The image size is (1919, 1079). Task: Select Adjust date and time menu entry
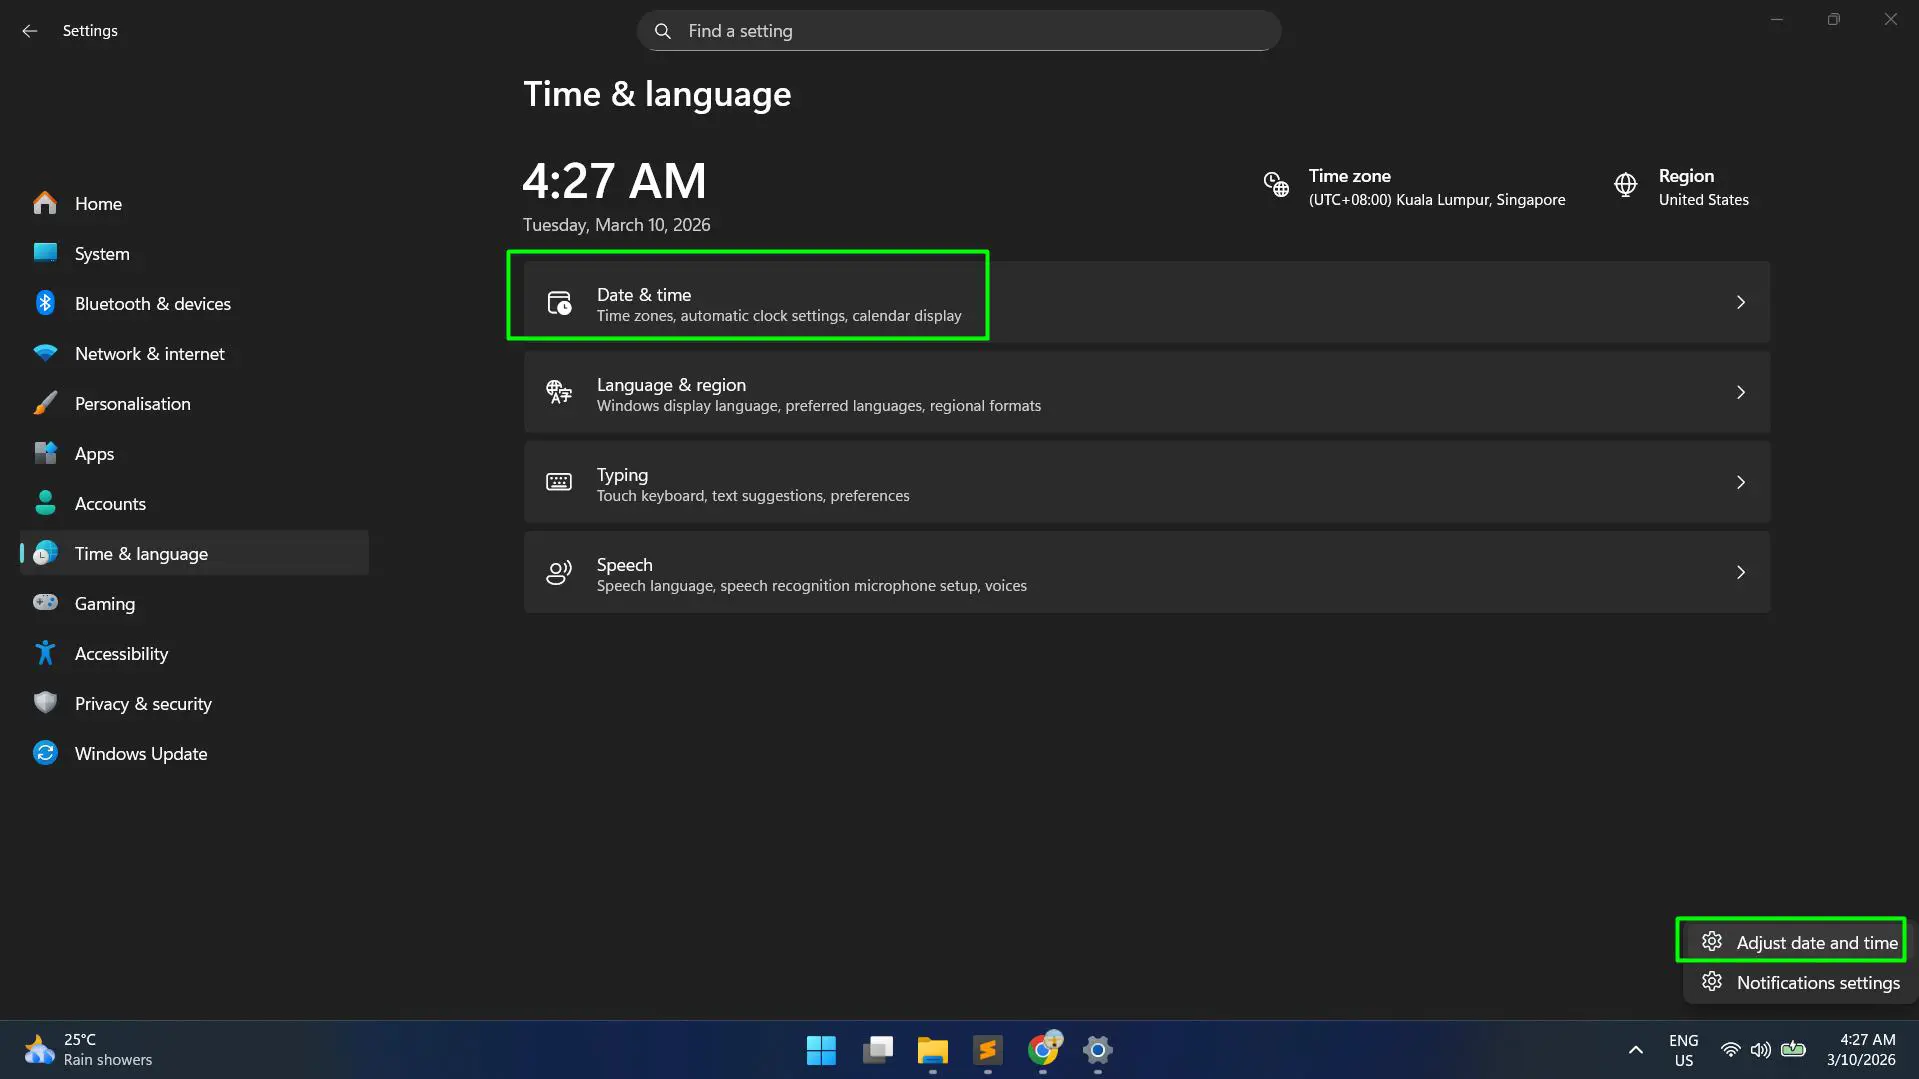click(1800, 941)
